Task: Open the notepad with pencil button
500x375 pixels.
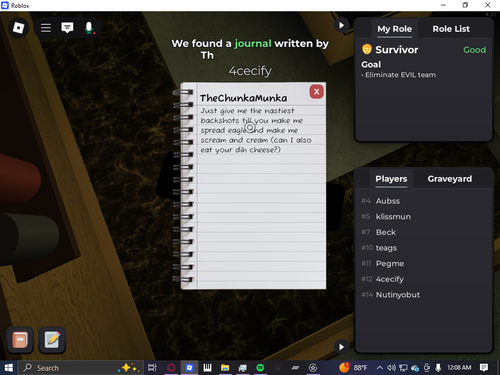Action: pos(52,340)
